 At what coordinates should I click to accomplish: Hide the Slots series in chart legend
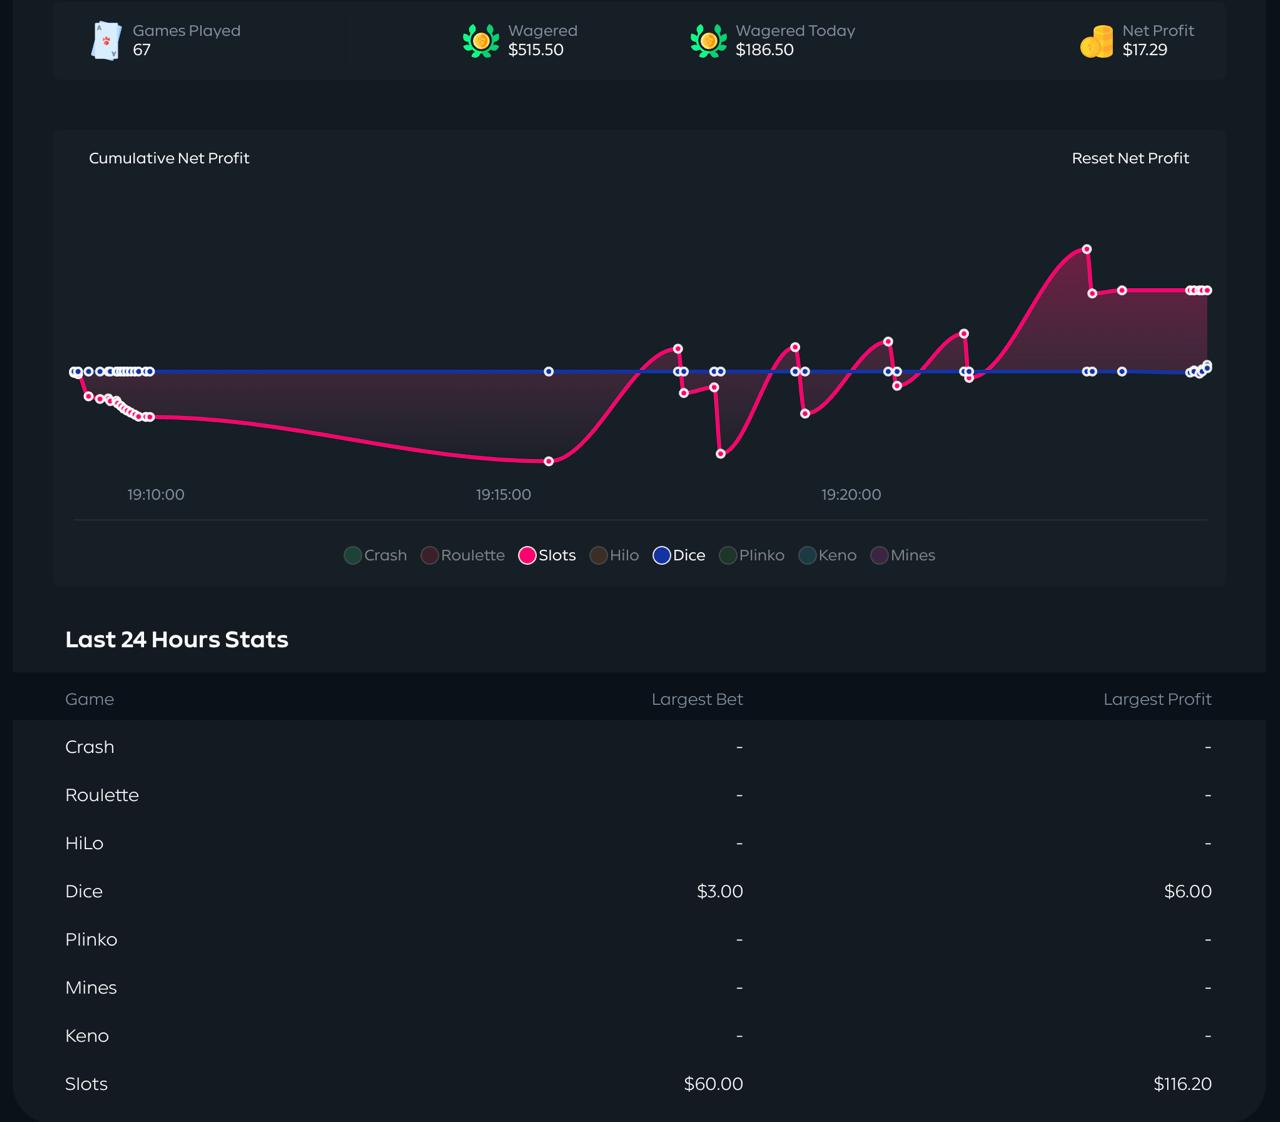pyautogui.click(x=547, y=555)
